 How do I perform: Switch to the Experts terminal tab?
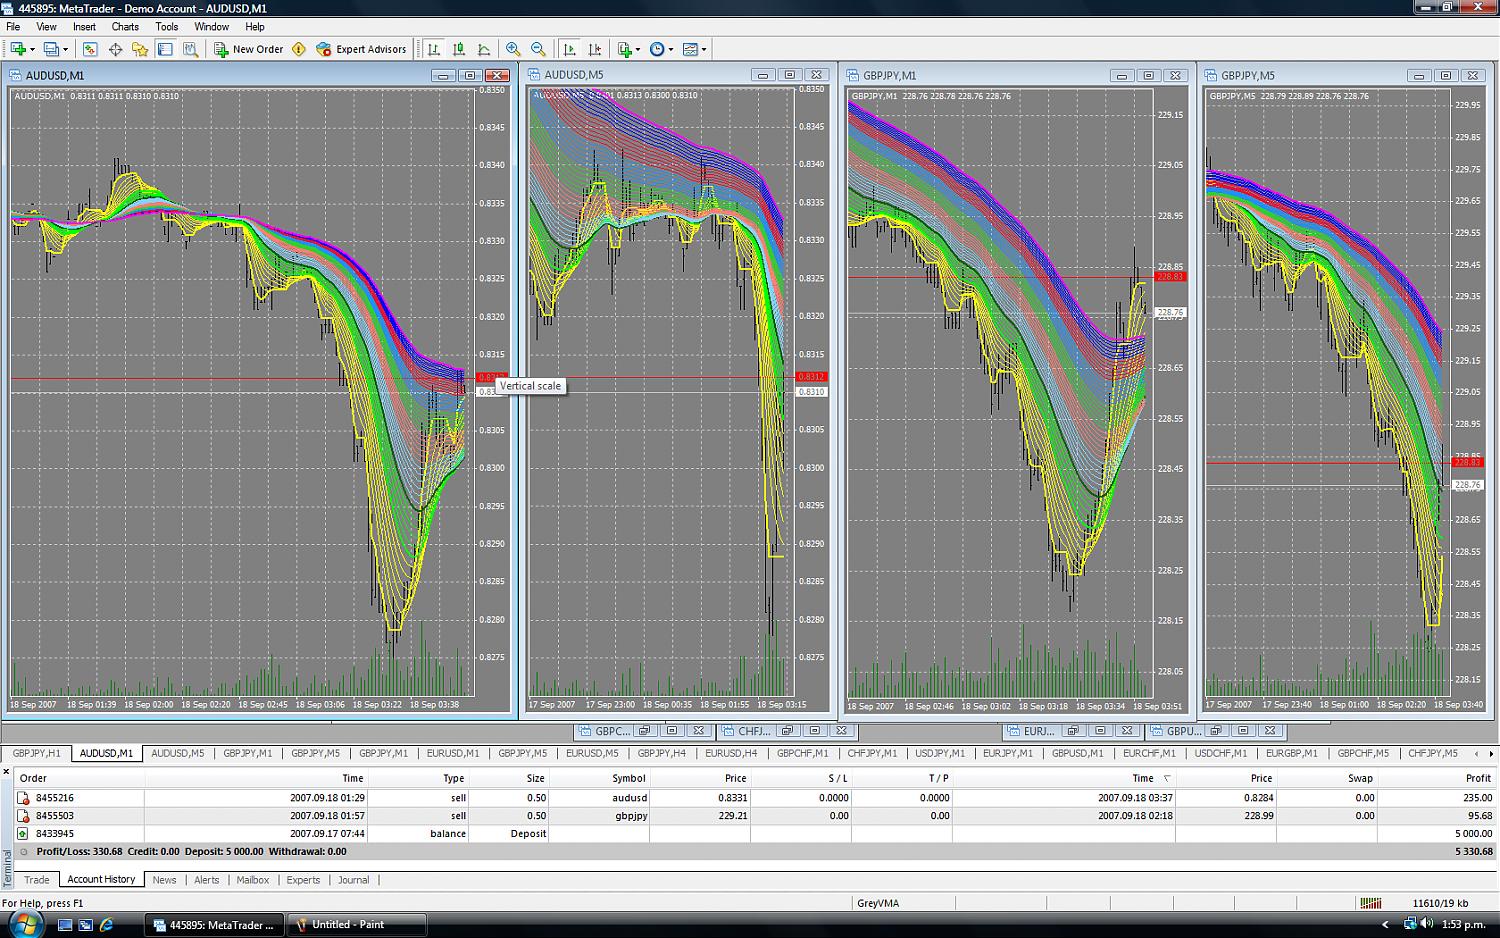(x=303, y=880)
